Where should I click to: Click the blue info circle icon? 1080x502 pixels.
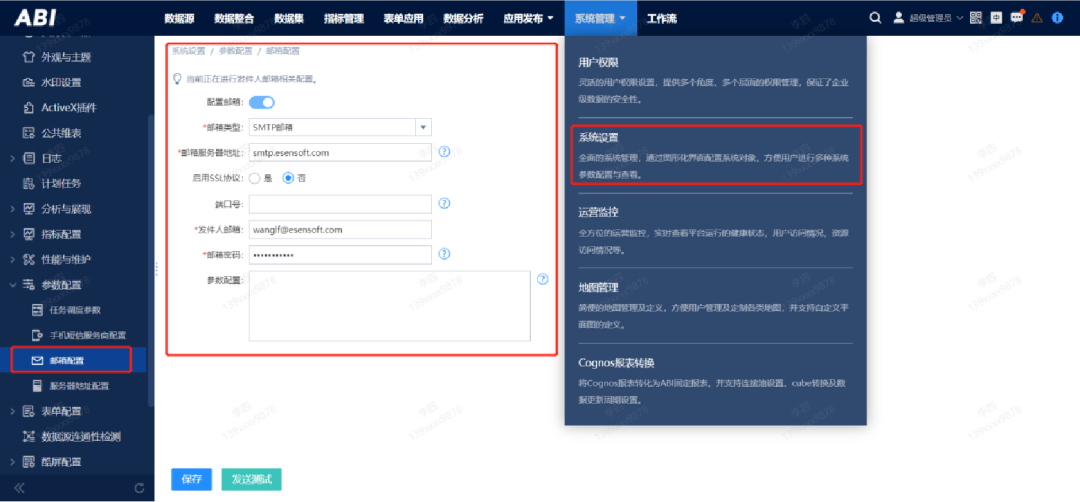pyautogui.click(x=1058, y=18)
